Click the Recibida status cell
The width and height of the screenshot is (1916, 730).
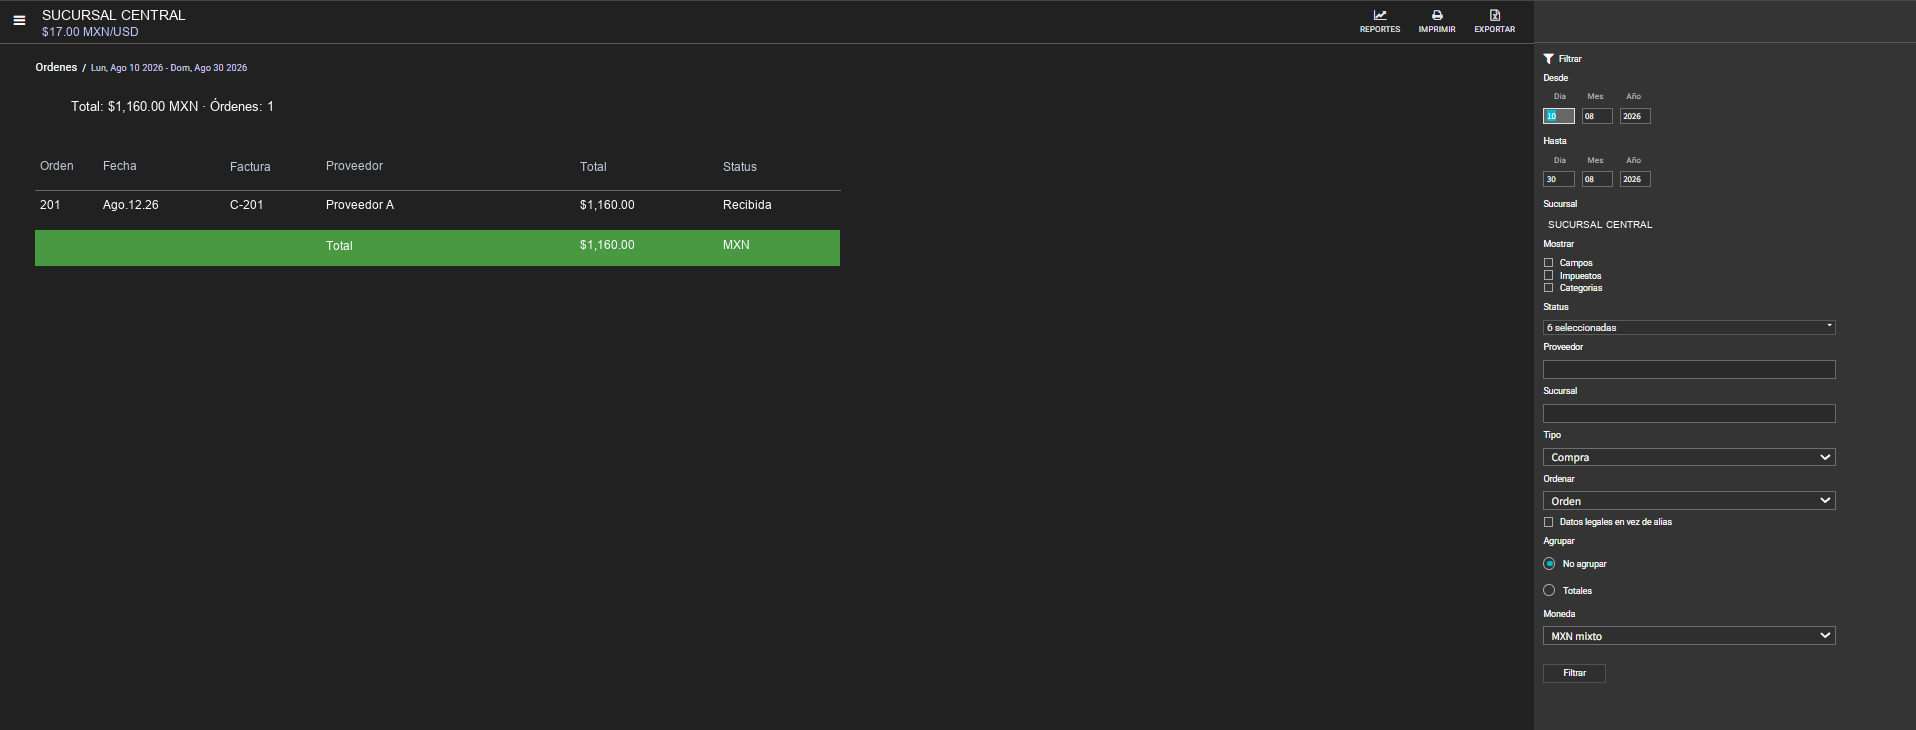[747, 205]
